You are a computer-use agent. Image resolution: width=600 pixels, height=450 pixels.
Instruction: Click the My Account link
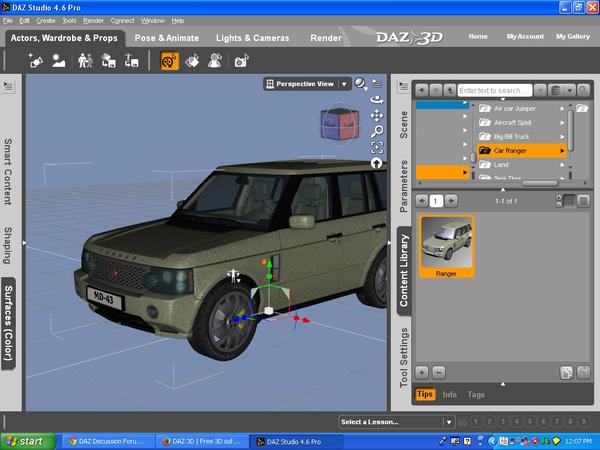pos(525,36)
